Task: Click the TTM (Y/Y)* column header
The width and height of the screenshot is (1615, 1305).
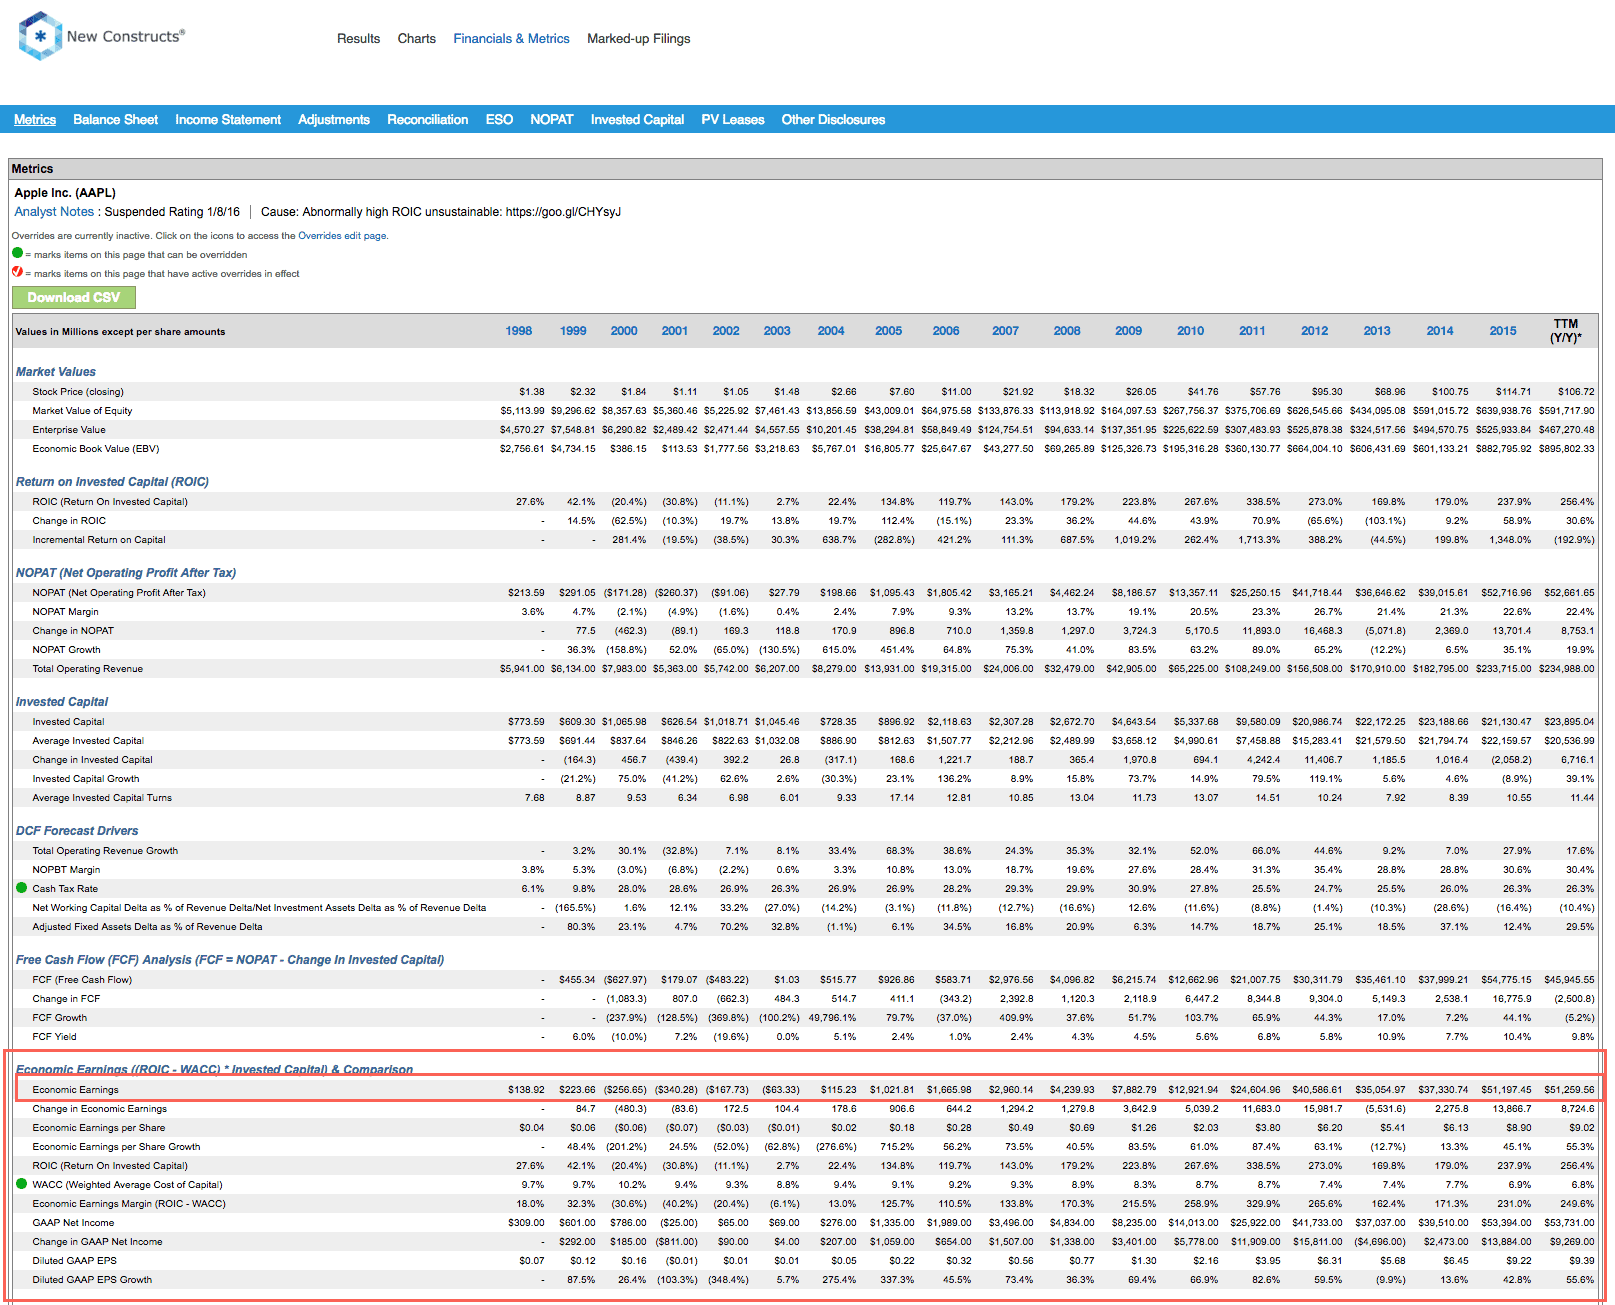Action: click(1566, 331)
